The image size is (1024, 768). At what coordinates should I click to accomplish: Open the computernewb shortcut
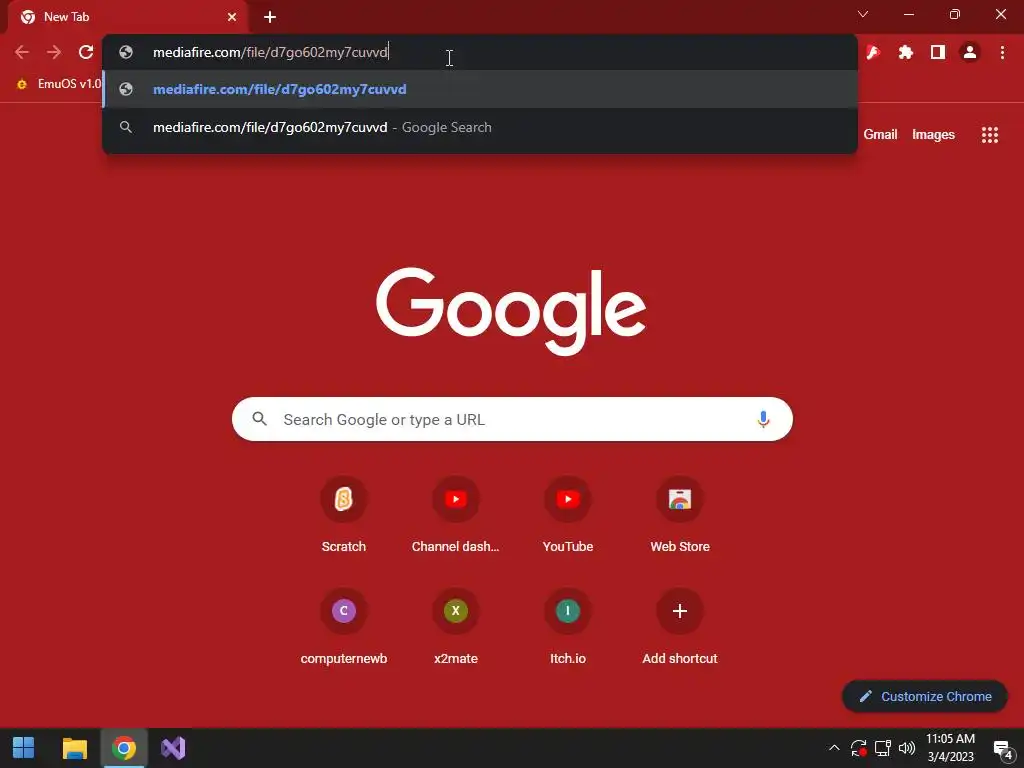[x=344, y=627]
